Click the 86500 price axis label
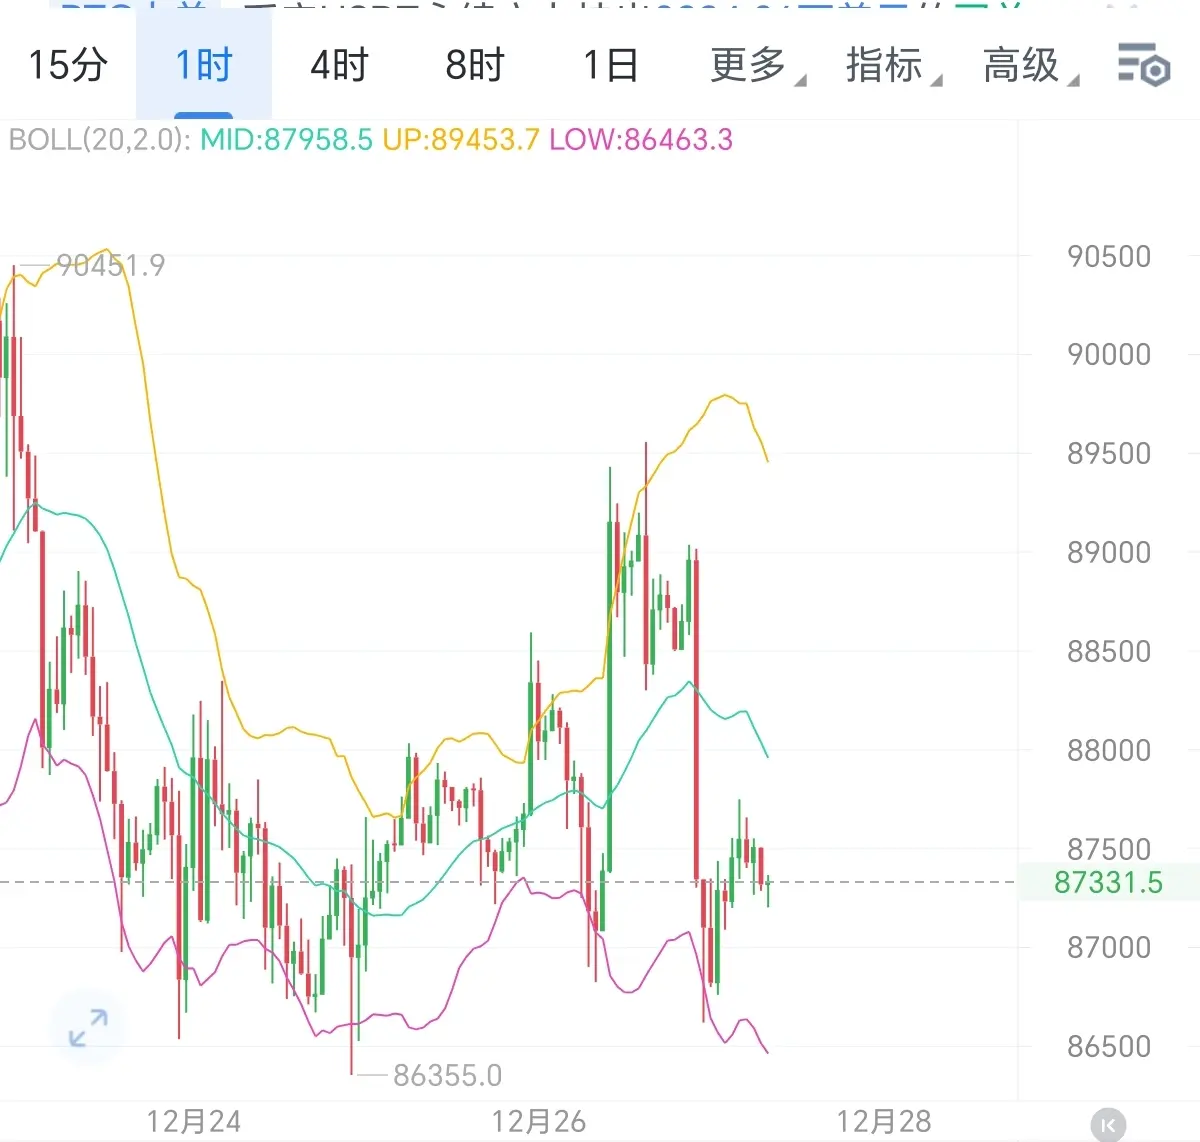Image resolution: width=1200 pixels, height=1142 pixels. click(1108, 1046)
